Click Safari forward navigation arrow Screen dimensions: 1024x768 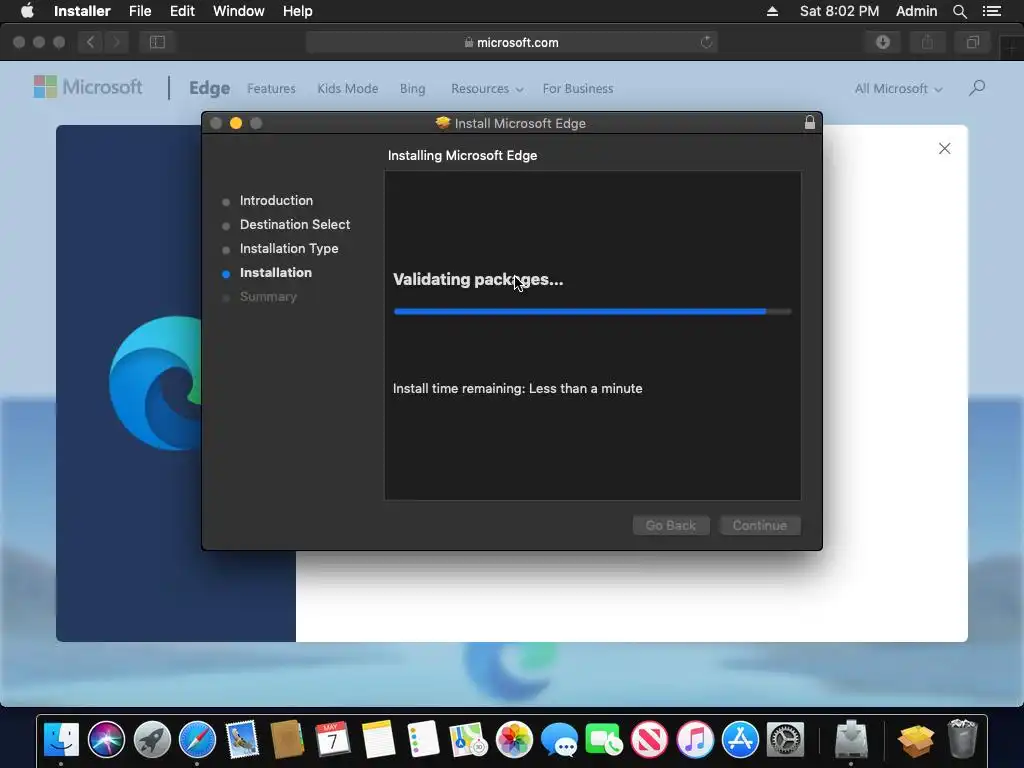[x=116, y=42]
